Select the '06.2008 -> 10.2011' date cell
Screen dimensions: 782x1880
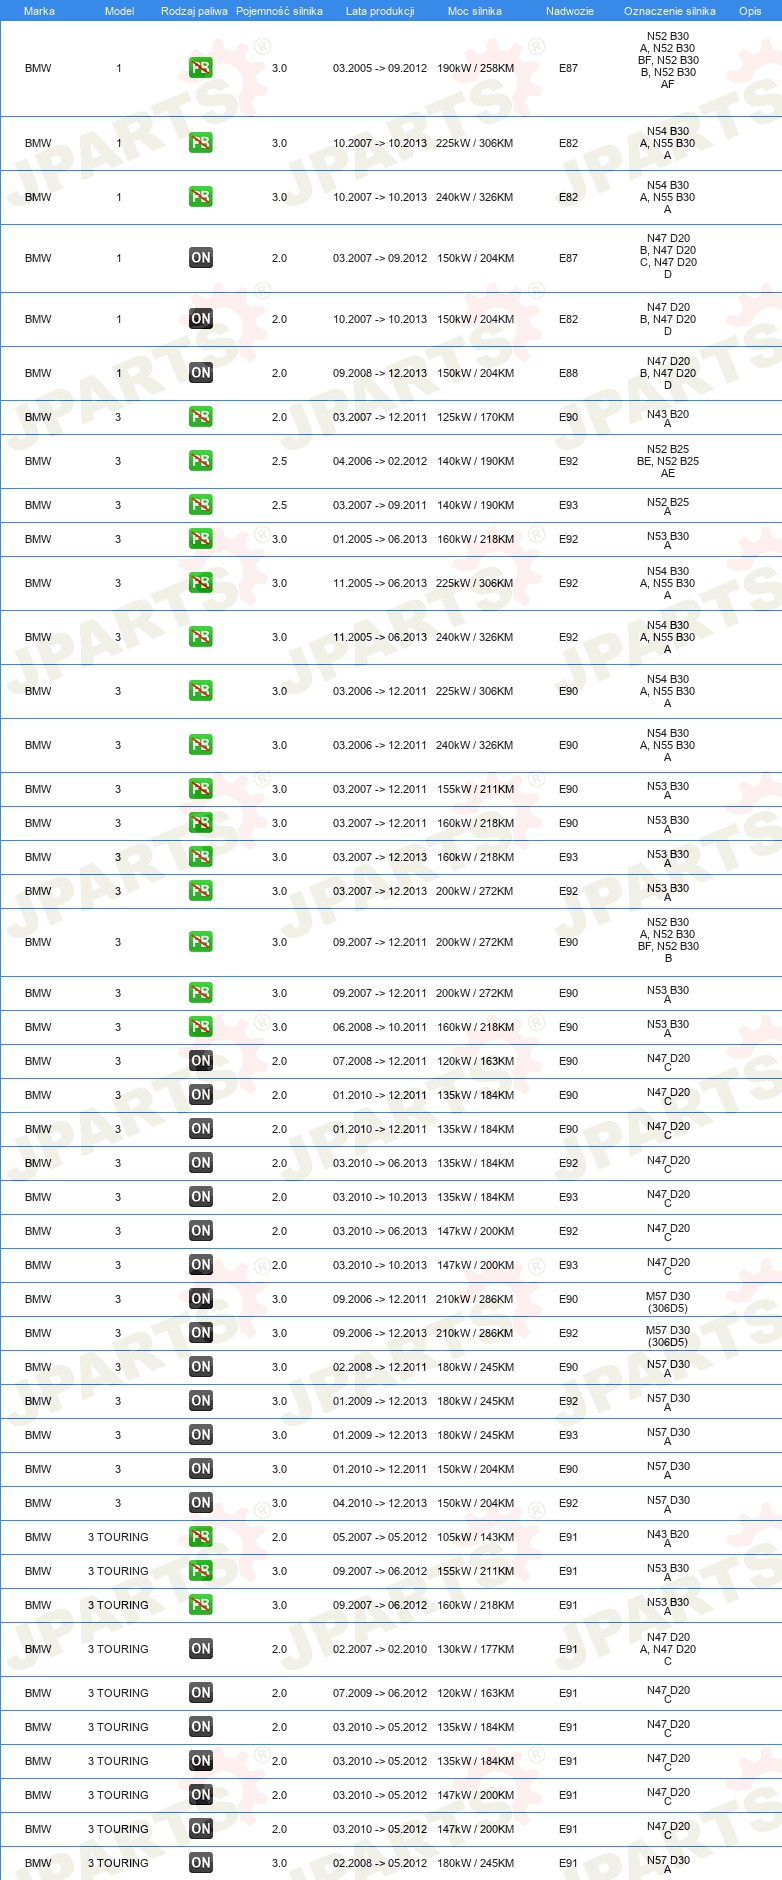380,1027
